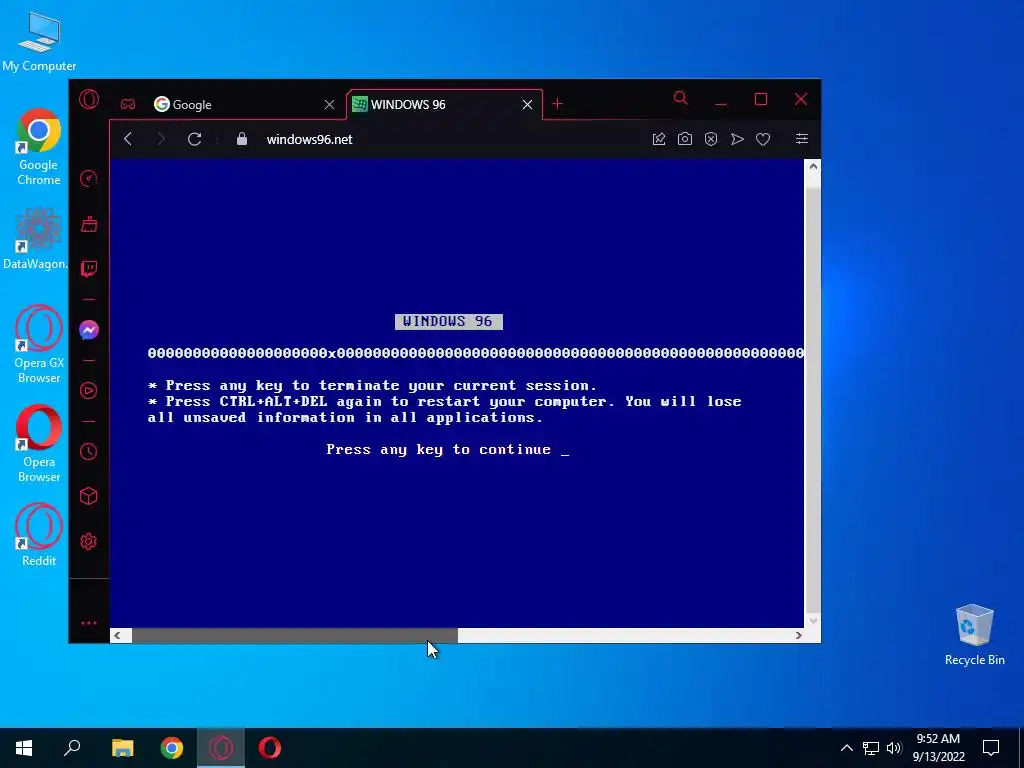This screenshot has height=768, width=1024.
Task: Open taskbar search magnifier
Action: pos(72,748)
